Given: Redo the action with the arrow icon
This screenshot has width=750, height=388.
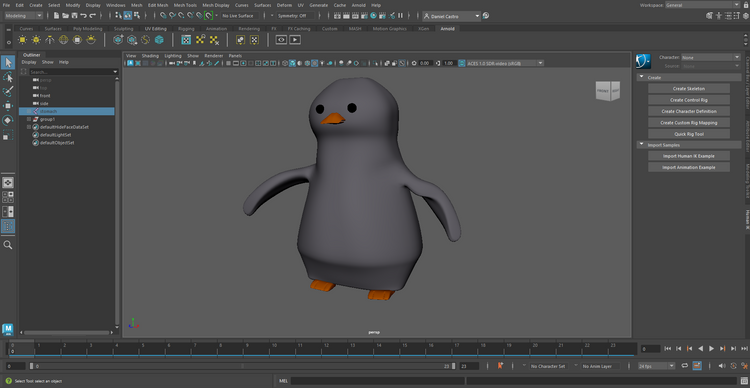Looking at the screenshot, I should click(x=93, y=16).
